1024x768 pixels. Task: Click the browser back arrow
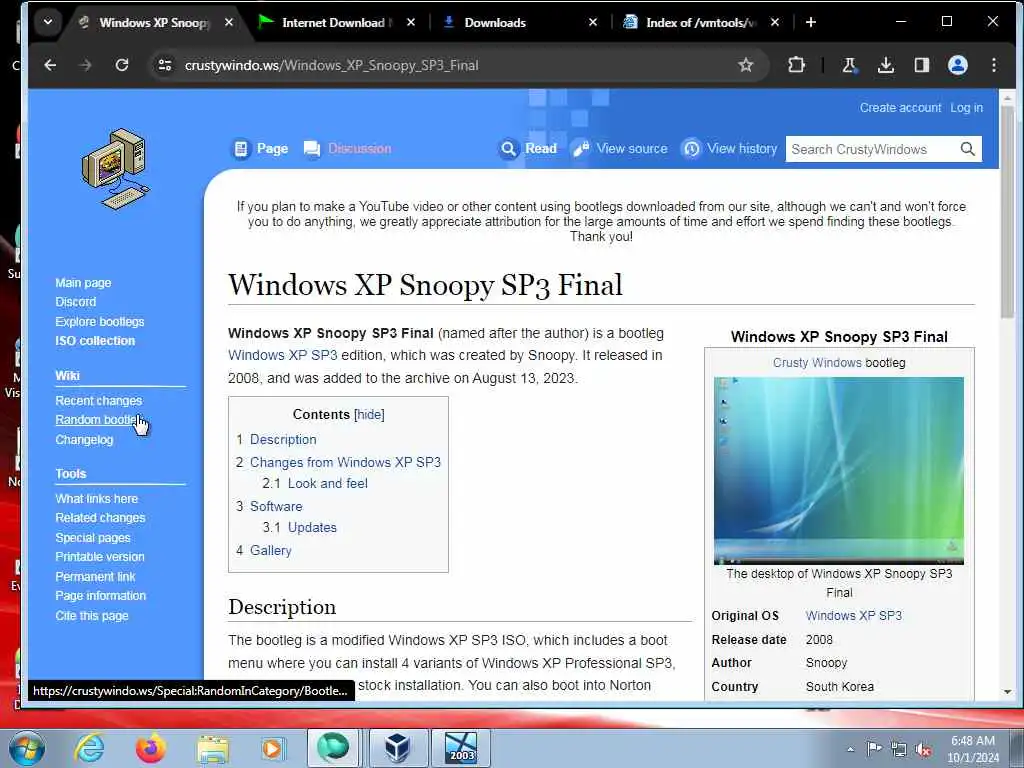point(50,65)
